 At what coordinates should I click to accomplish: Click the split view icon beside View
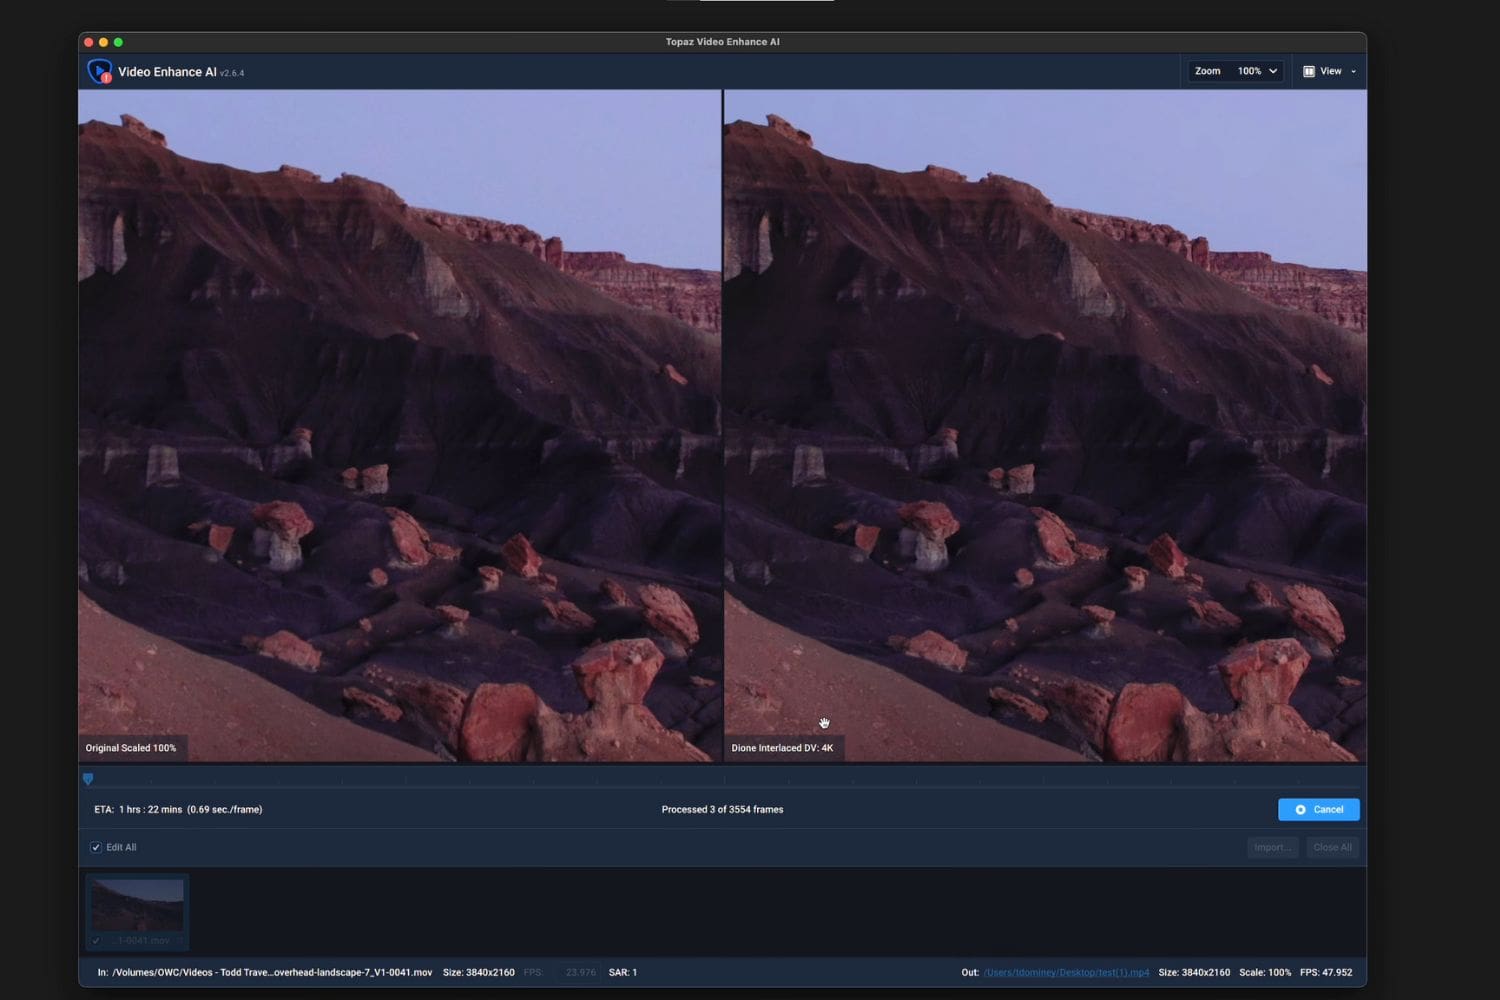1308,71
